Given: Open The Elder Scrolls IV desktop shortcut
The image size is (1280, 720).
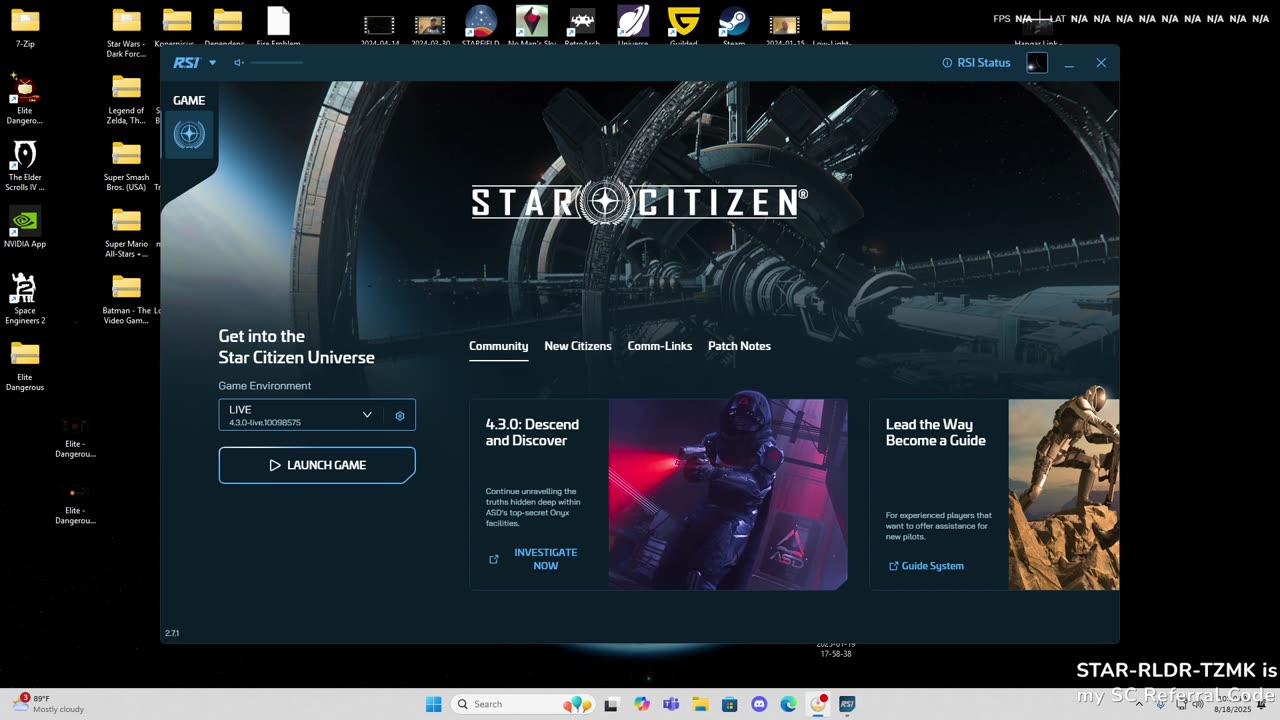Looking at the screenshot, I should click(25, 165).
